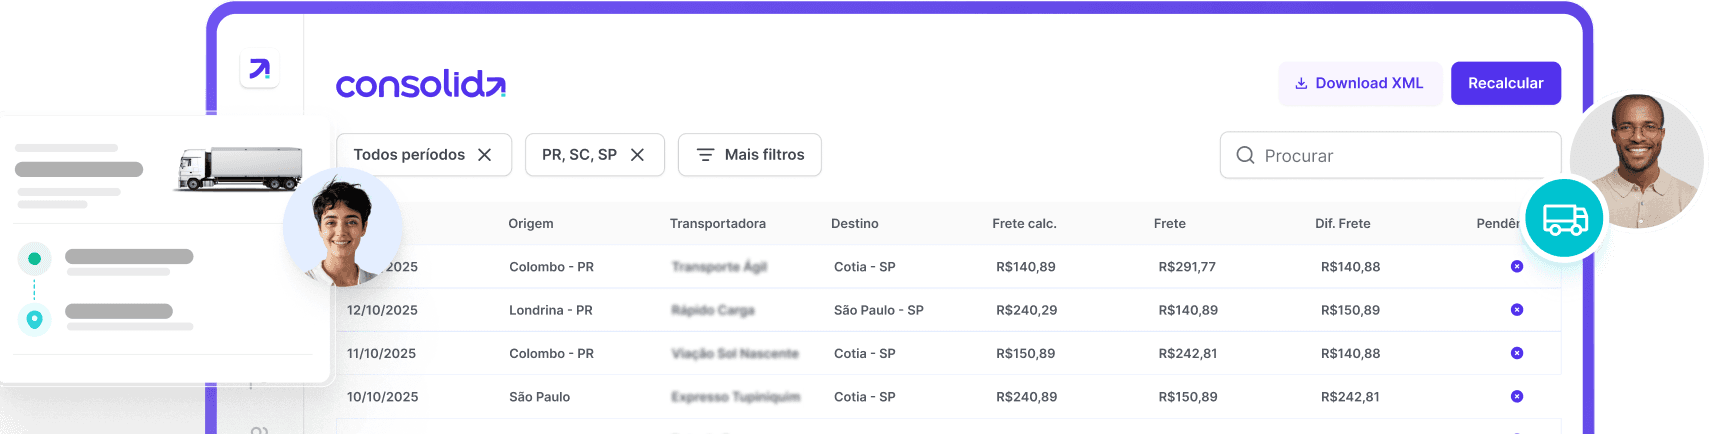Click pending icon on Londrina - PR row
Image resolution: width=1715 pixels, height=434 pixels.
pyautogui.click(x=1517, y=310)
